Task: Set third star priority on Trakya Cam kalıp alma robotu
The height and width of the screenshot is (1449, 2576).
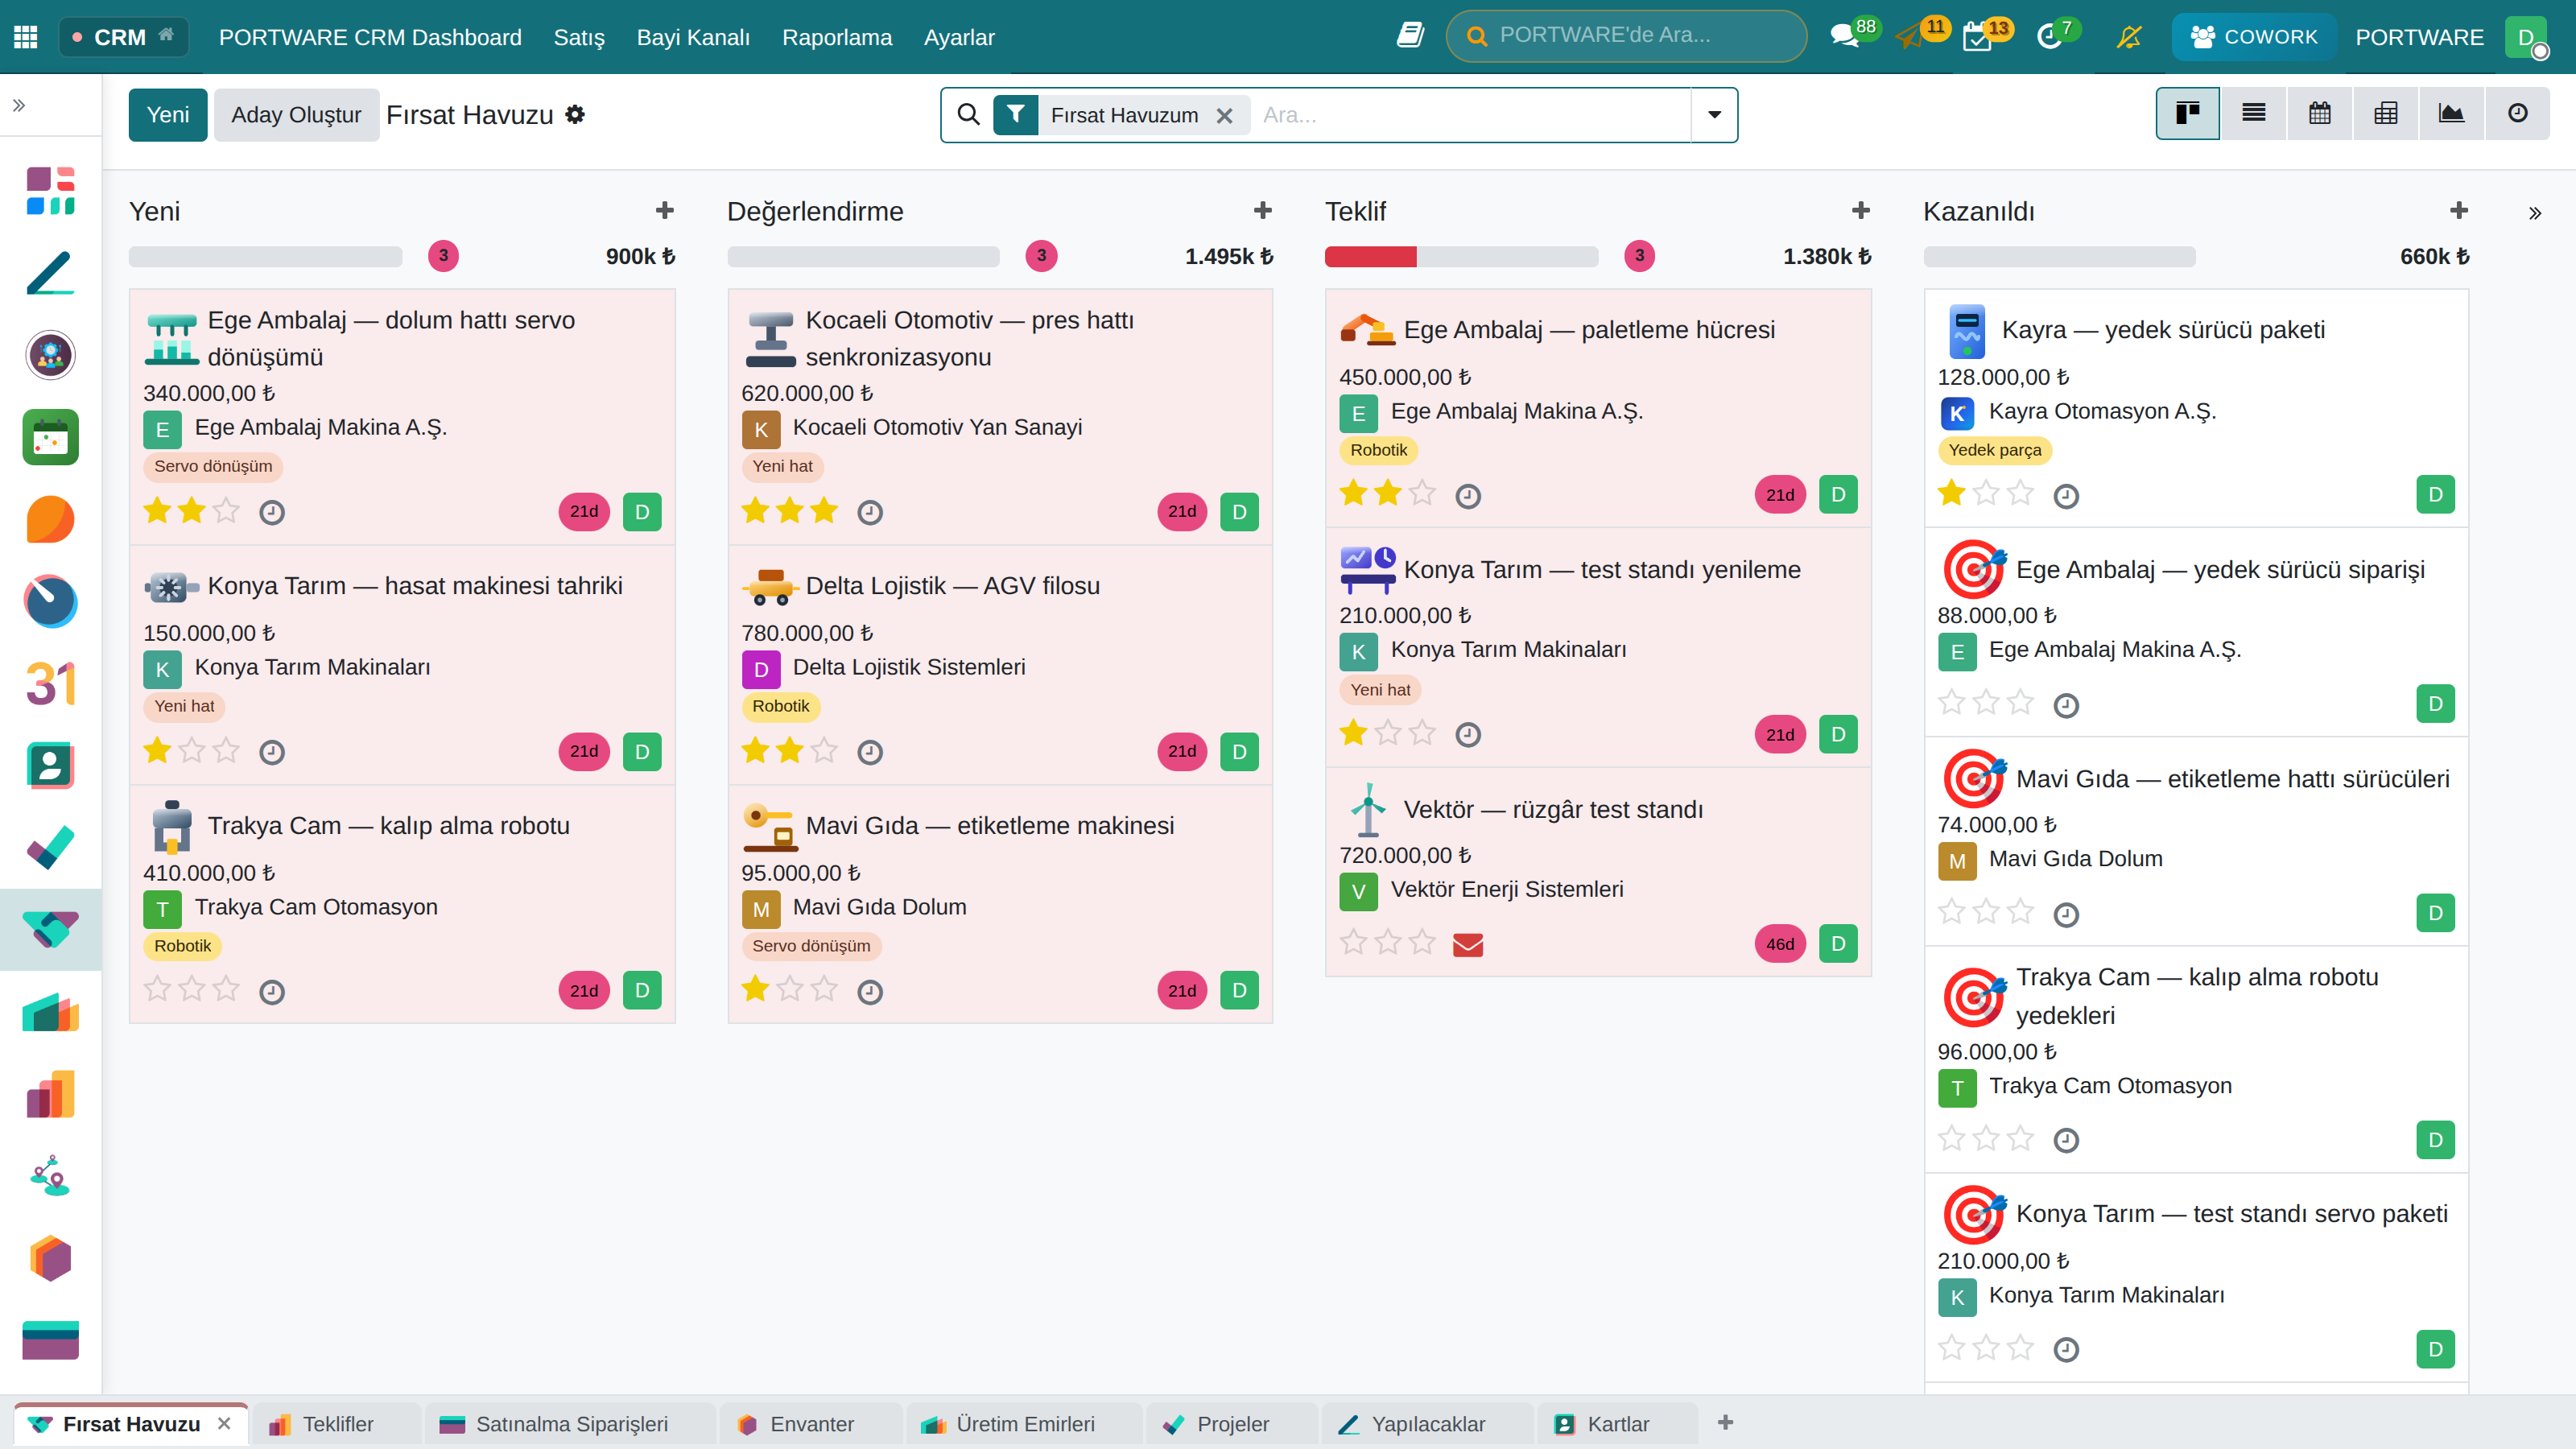Action: click(x=227, y=990)
